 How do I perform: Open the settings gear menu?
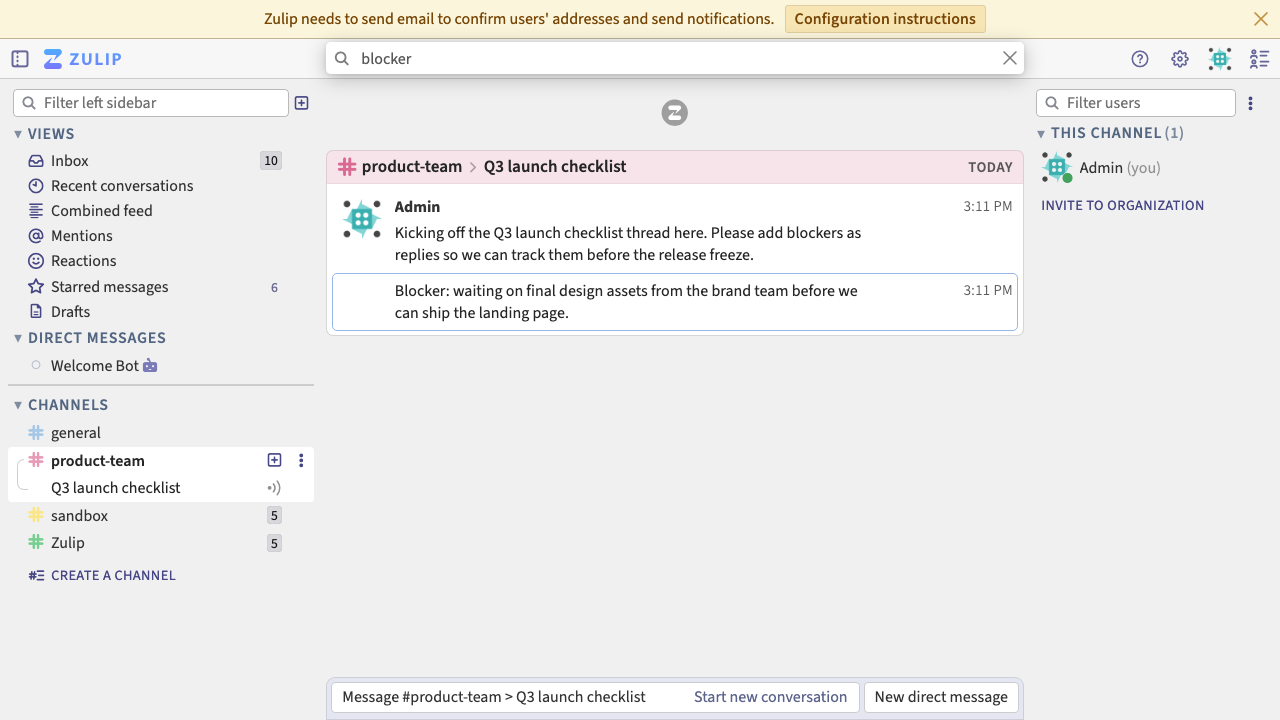click(x=1180, y=59)
